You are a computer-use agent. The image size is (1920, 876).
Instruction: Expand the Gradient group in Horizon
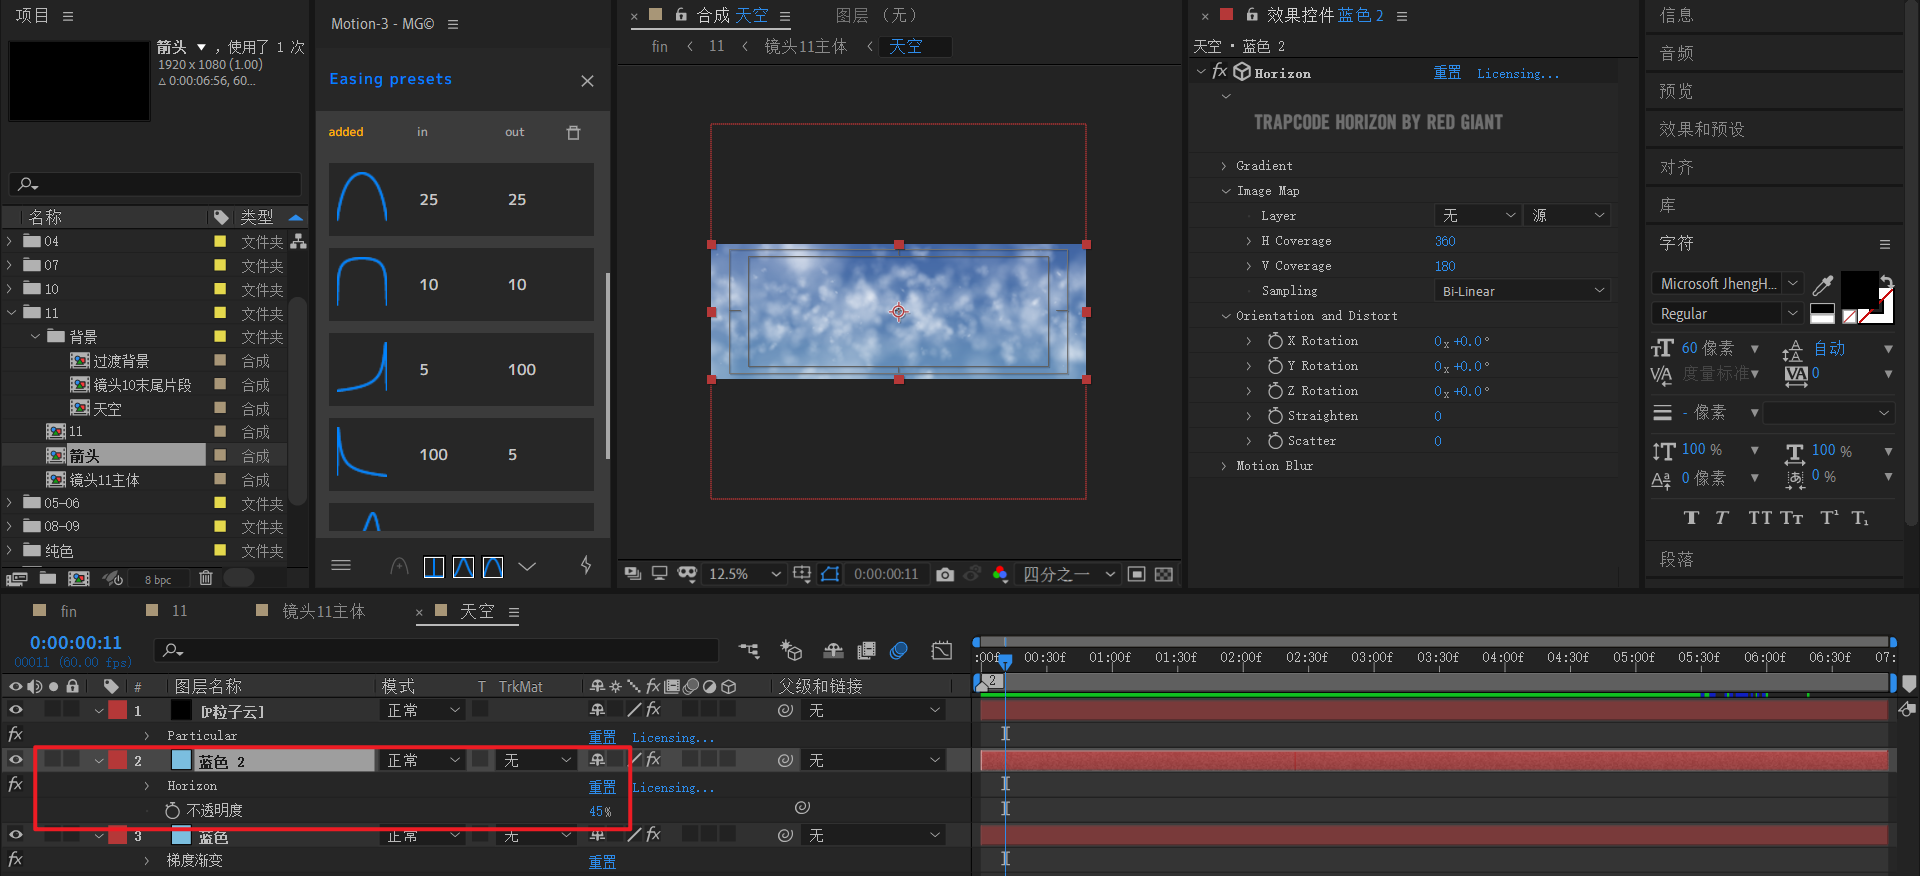(1224, 166)
